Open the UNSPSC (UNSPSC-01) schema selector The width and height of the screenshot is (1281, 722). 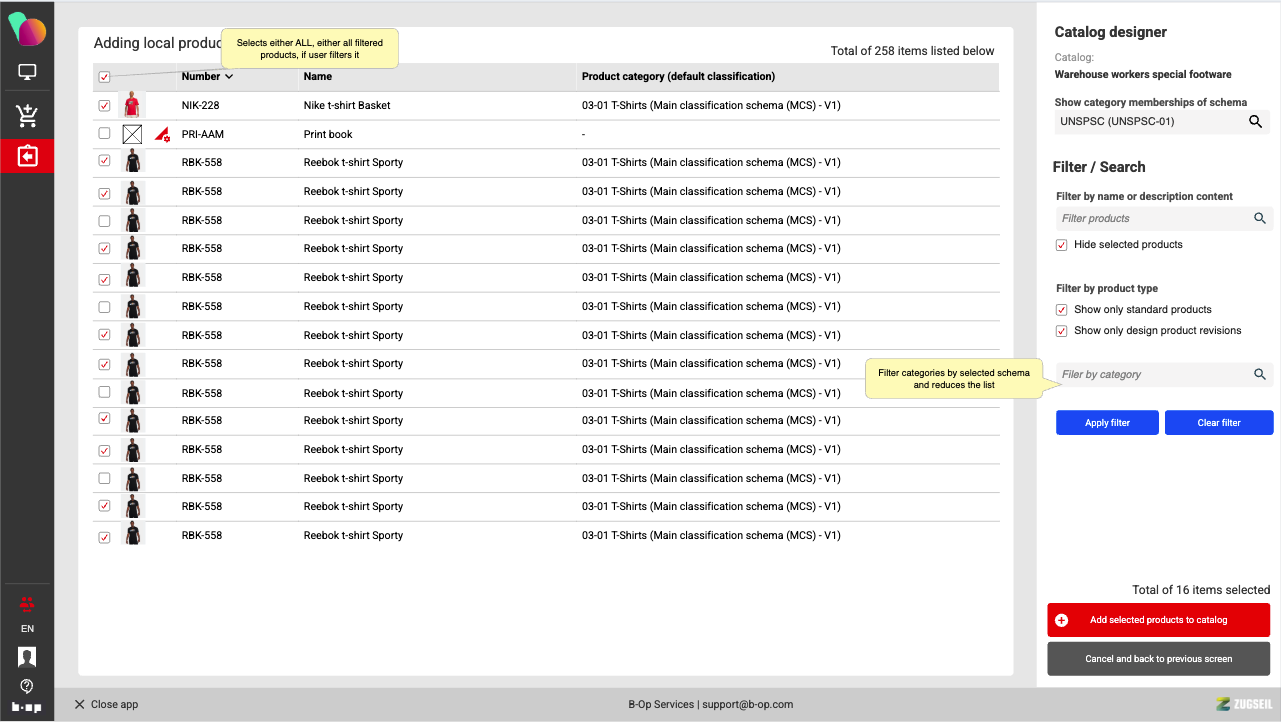[x=1150, y=122]
